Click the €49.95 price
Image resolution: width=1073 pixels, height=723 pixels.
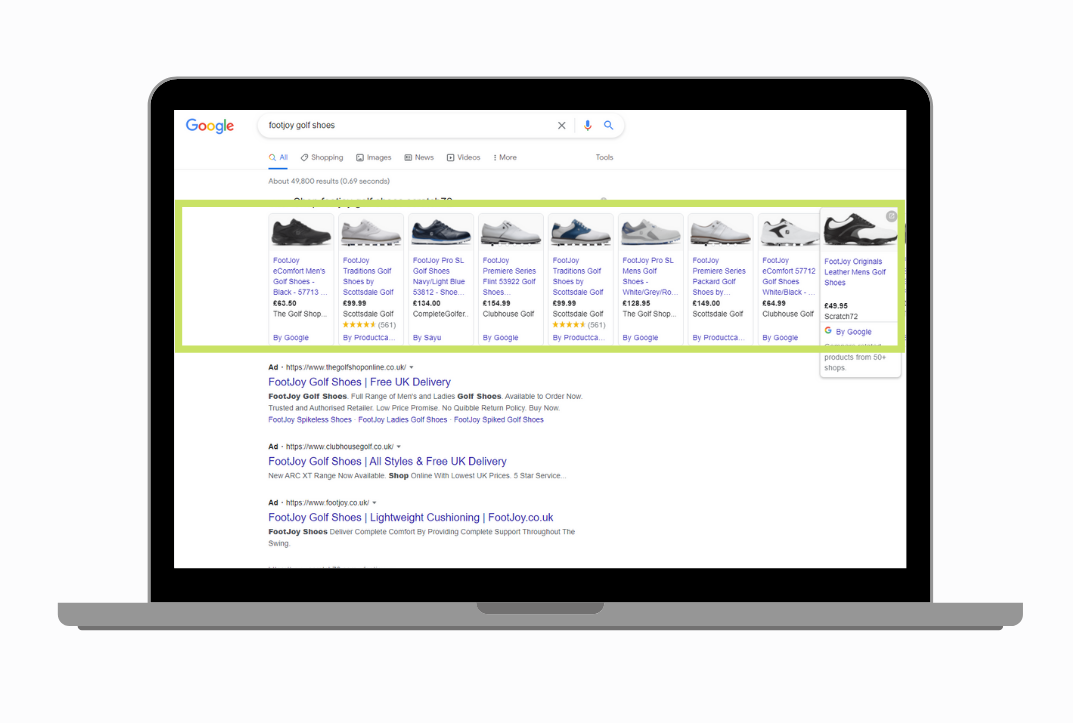836,306
